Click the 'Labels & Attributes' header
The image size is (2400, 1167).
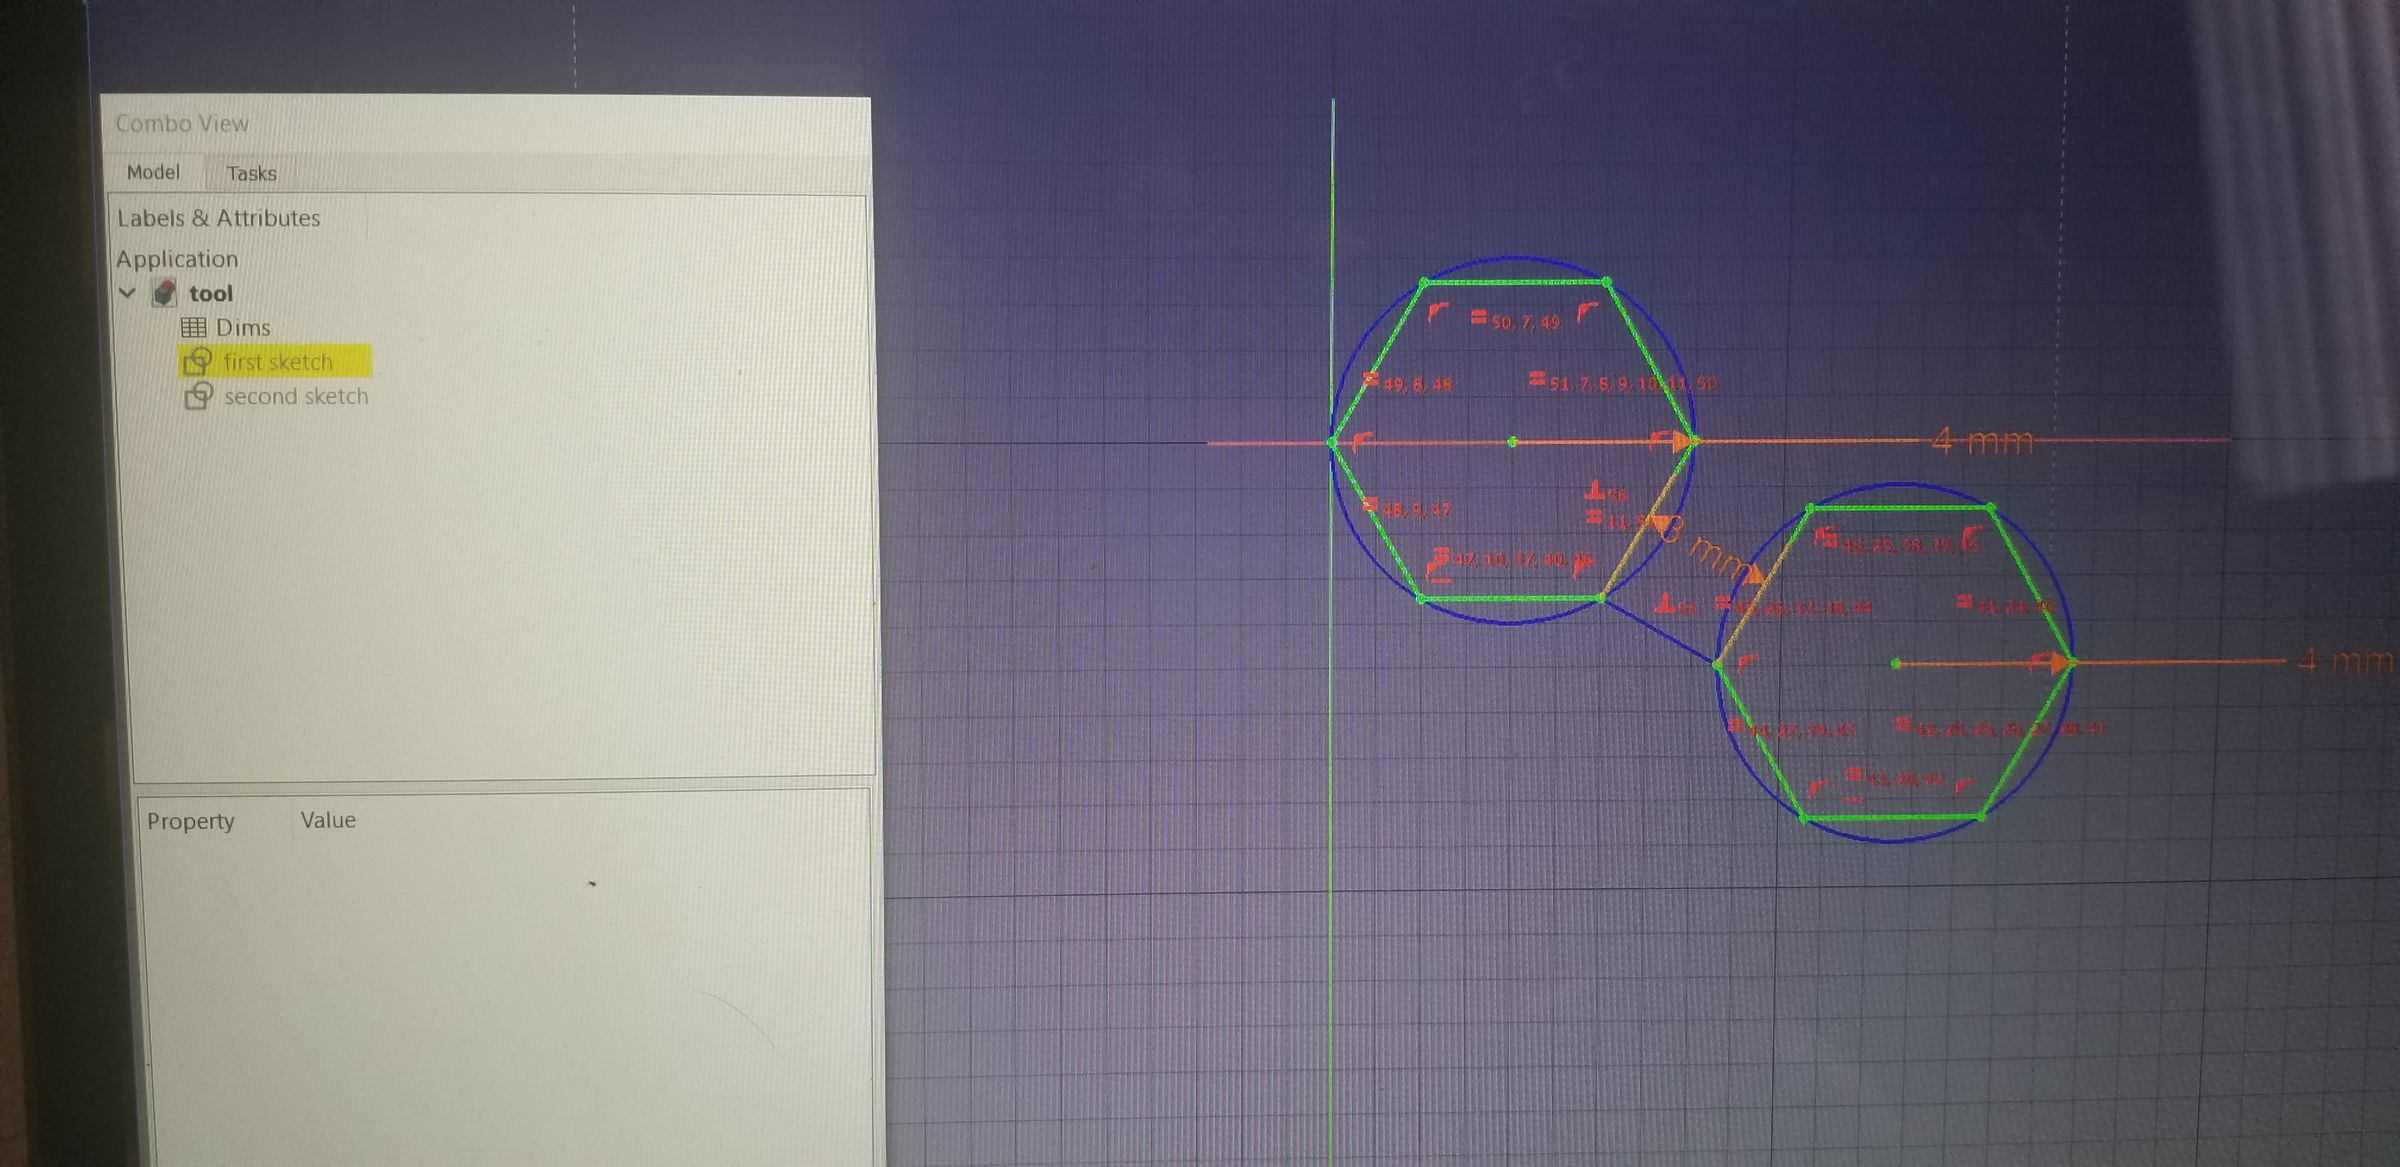(220, 218)
